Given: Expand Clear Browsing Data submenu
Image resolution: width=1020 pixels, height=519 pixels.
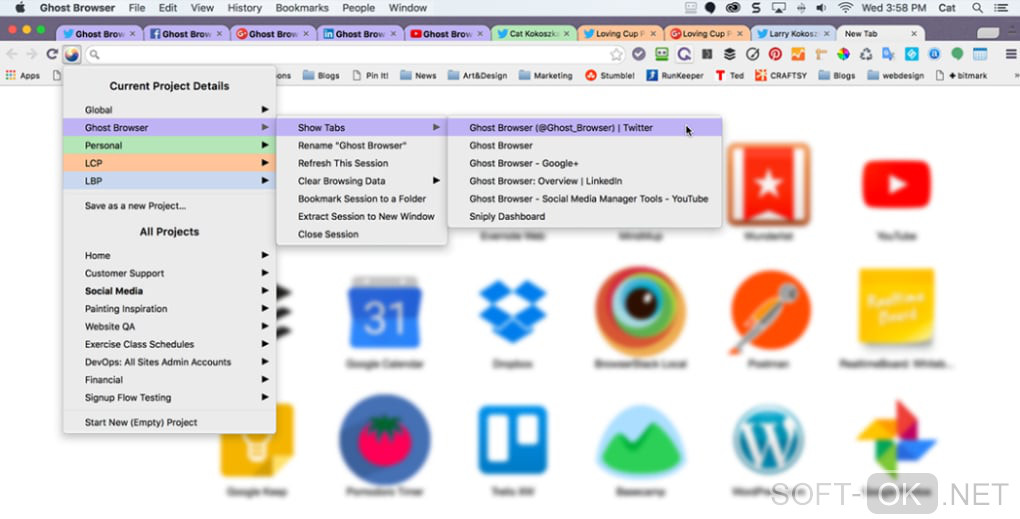Looking at the screenshot, I should tap(362, 181).
